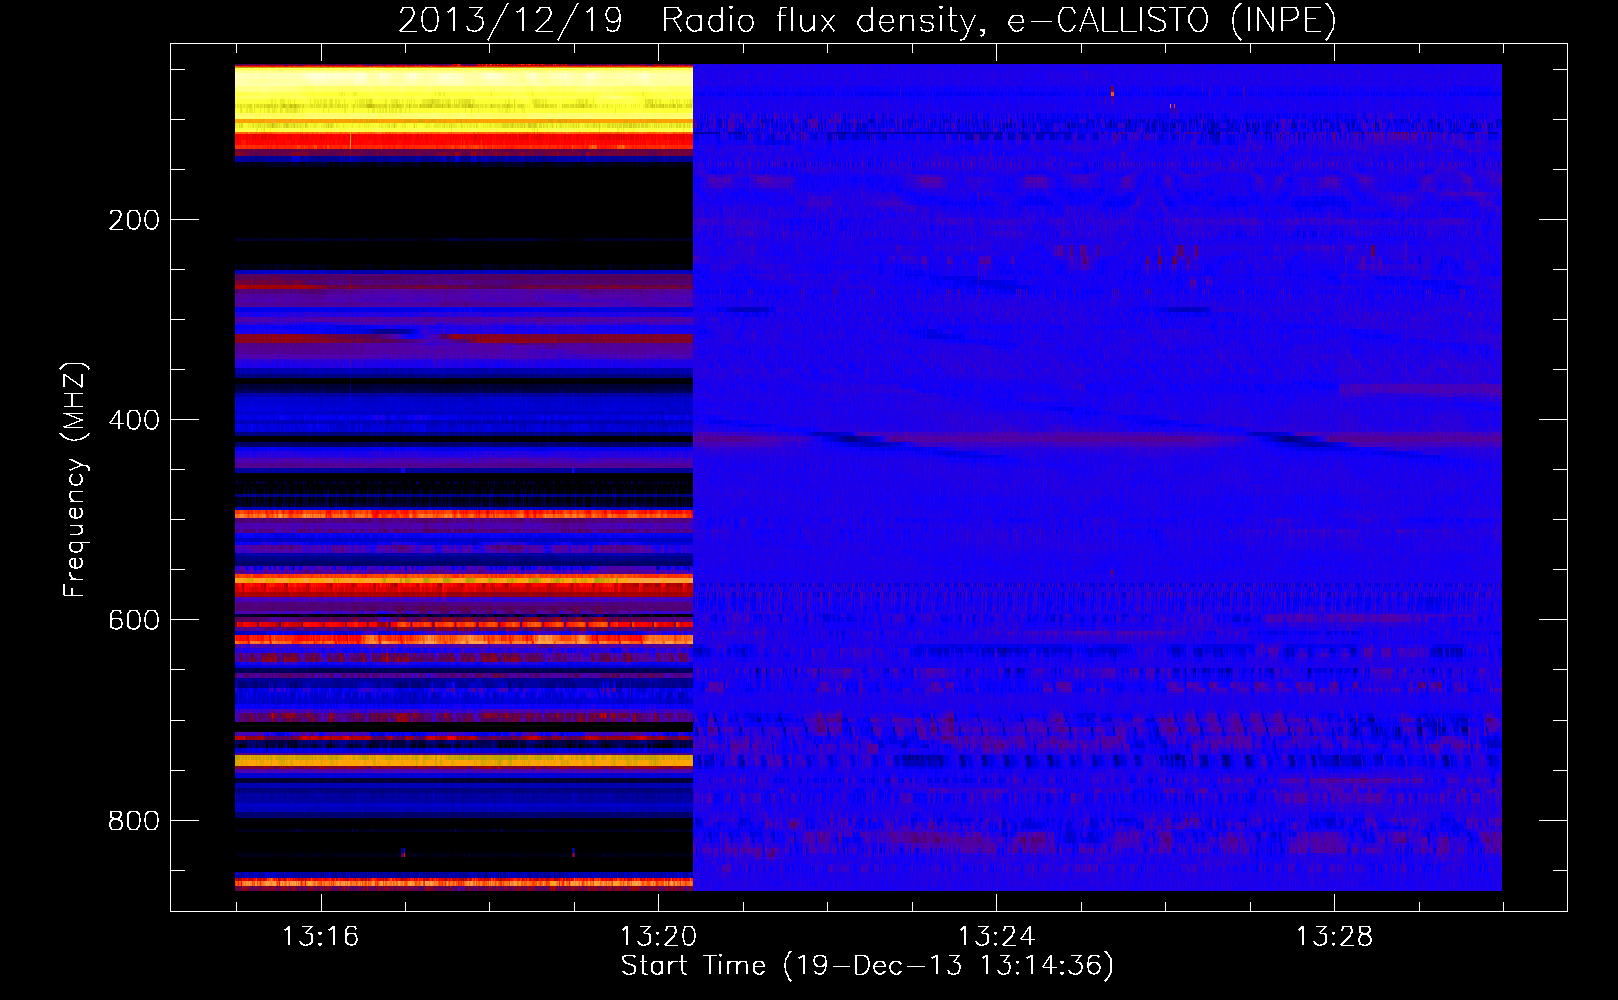Click the "13:28" time tick label
Screen dimensions: 1618x1000
[x=1334, y=936]
